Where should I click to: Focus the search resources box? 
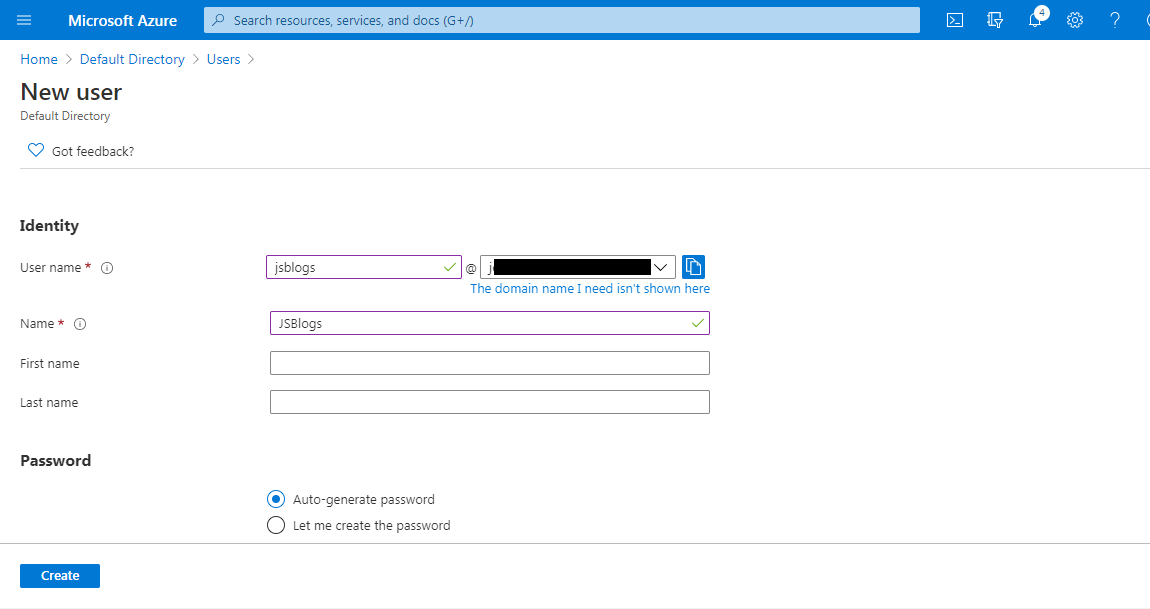tap(570, 20)
